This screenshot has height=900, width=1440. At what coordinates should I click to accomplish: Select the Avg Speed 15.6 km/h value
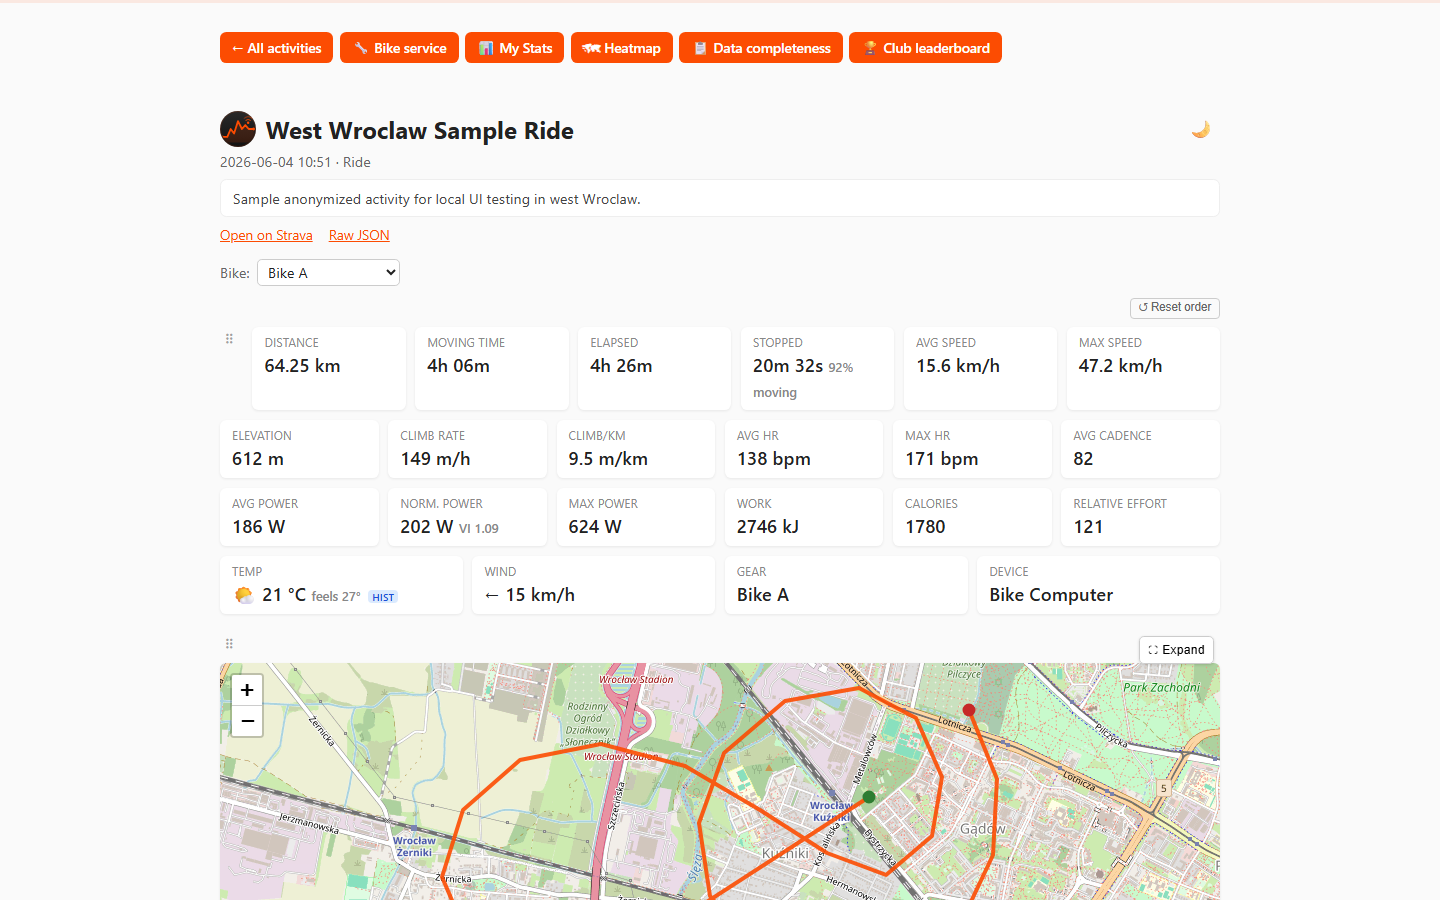pos(958,366)
